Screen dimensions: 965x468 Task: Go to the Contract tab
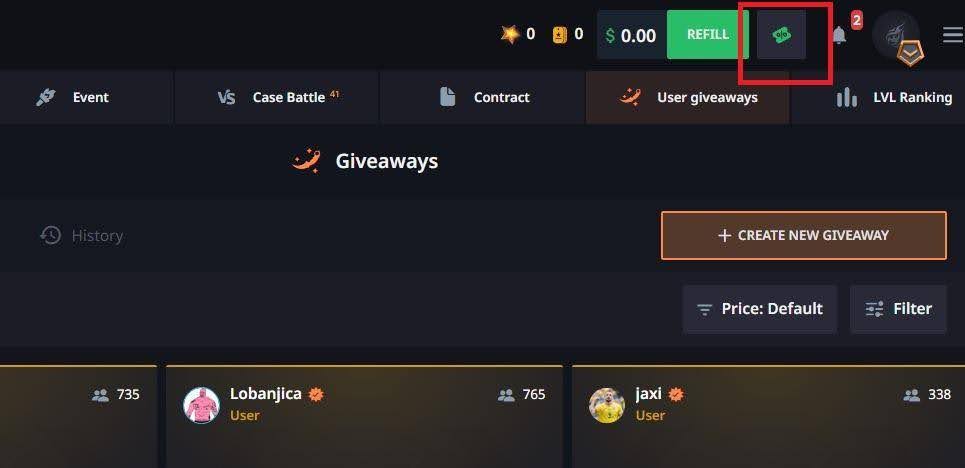[x=482, y=97]
